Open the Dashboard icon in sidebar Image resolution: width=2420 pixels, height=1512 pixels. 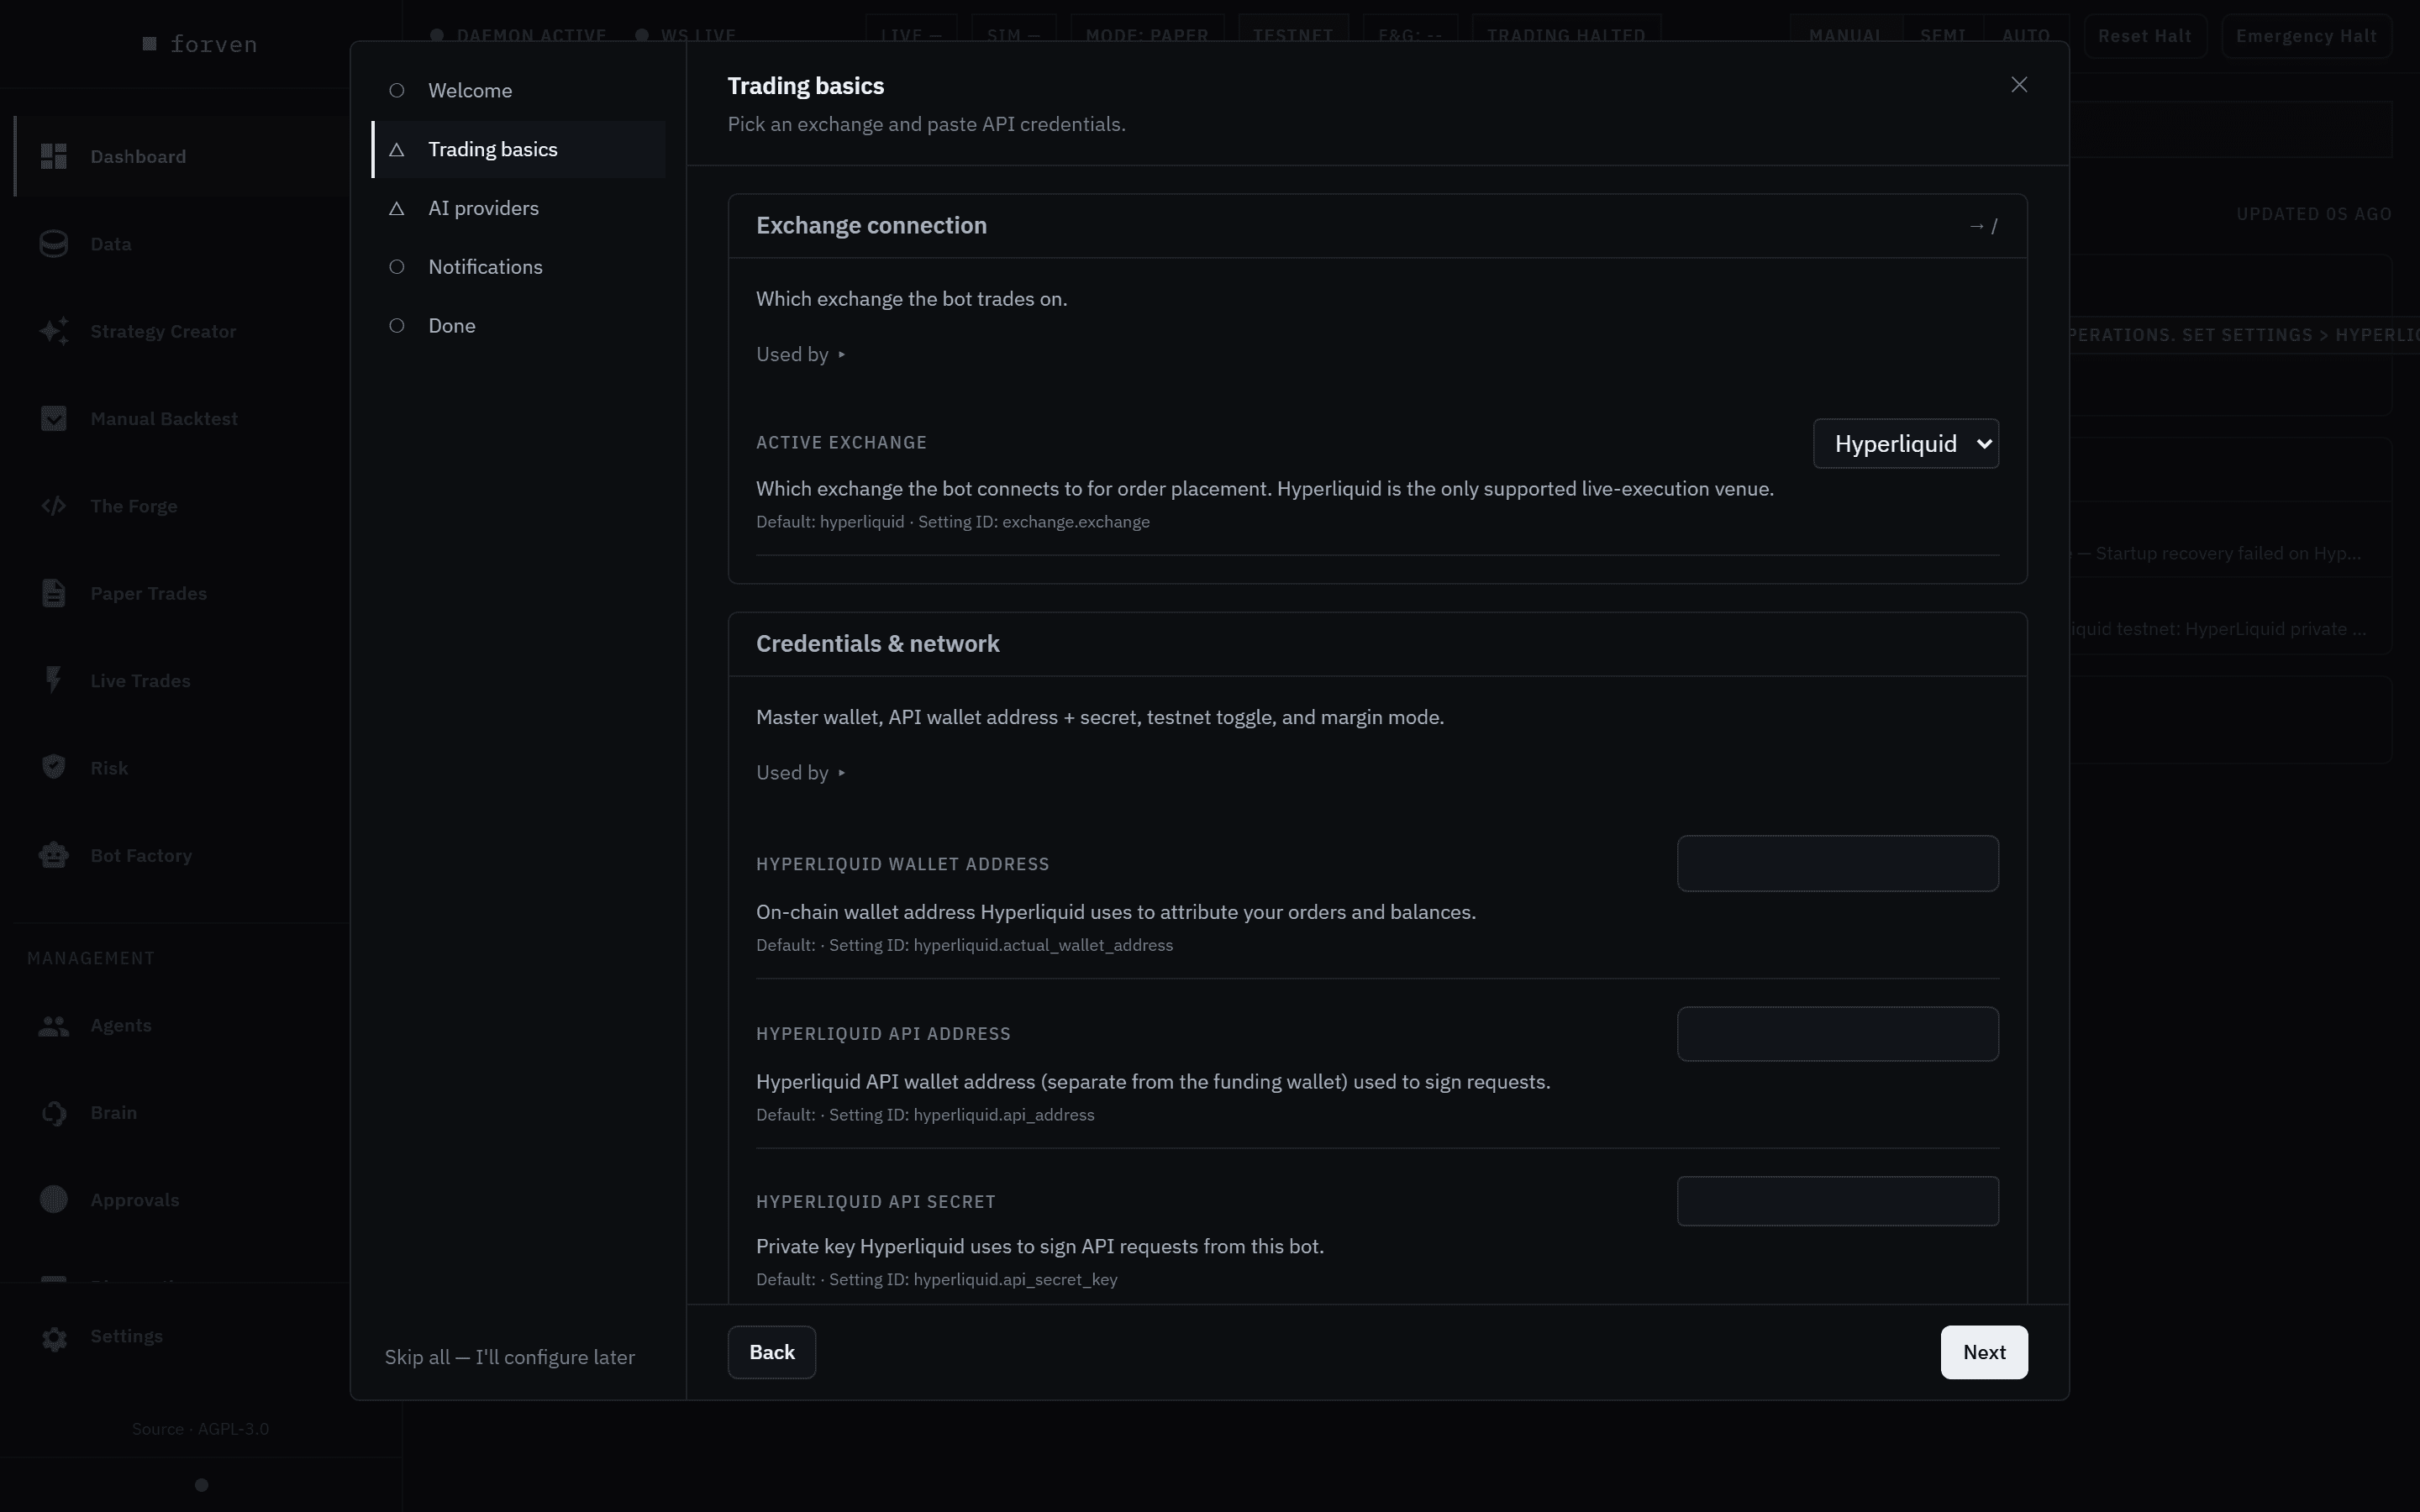pyautogui.click(x=54, y=156)
